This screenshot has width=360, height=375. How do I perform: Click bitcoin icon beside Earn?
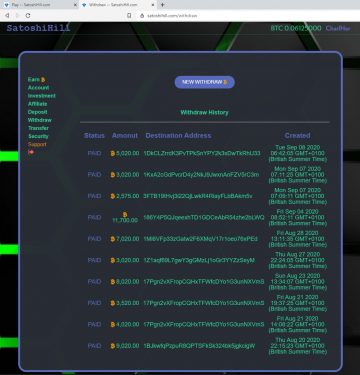pyautogui.click(x=43, y=80)
